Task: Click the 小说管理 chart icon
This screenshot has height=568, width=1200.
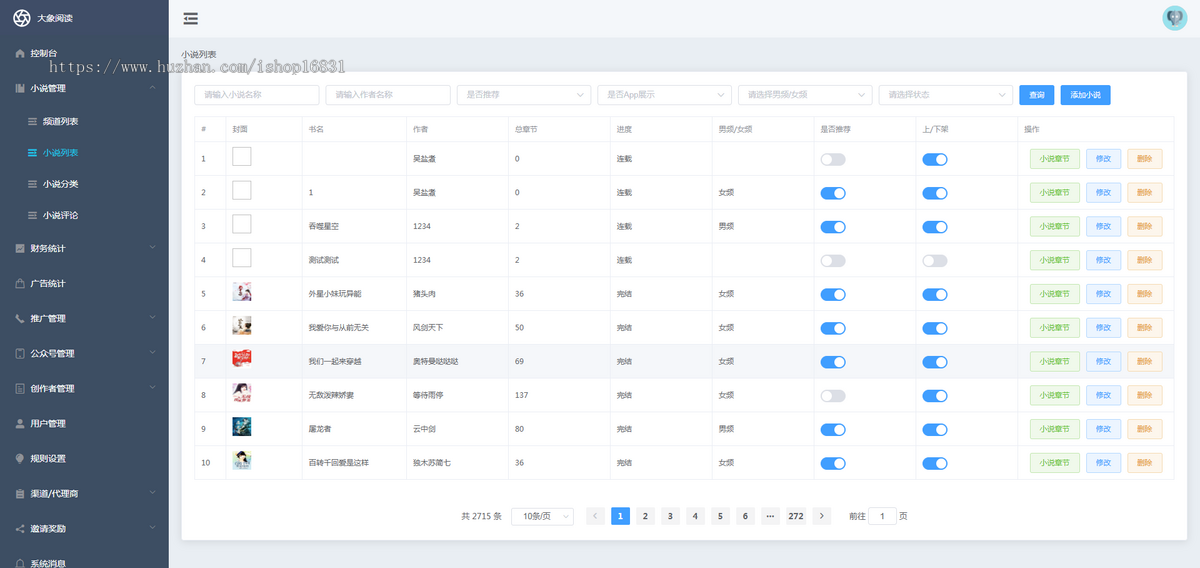Action: (20, 88)
